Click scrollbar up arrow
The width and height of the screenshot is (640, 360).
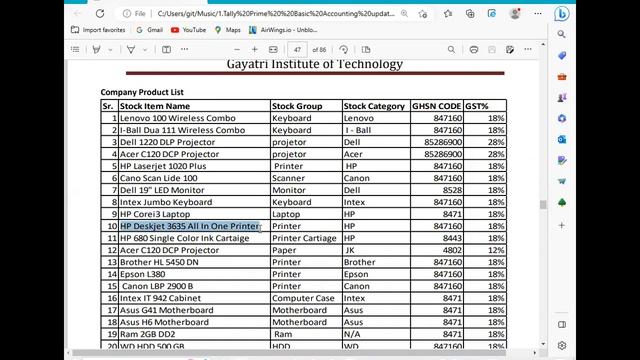543,44
